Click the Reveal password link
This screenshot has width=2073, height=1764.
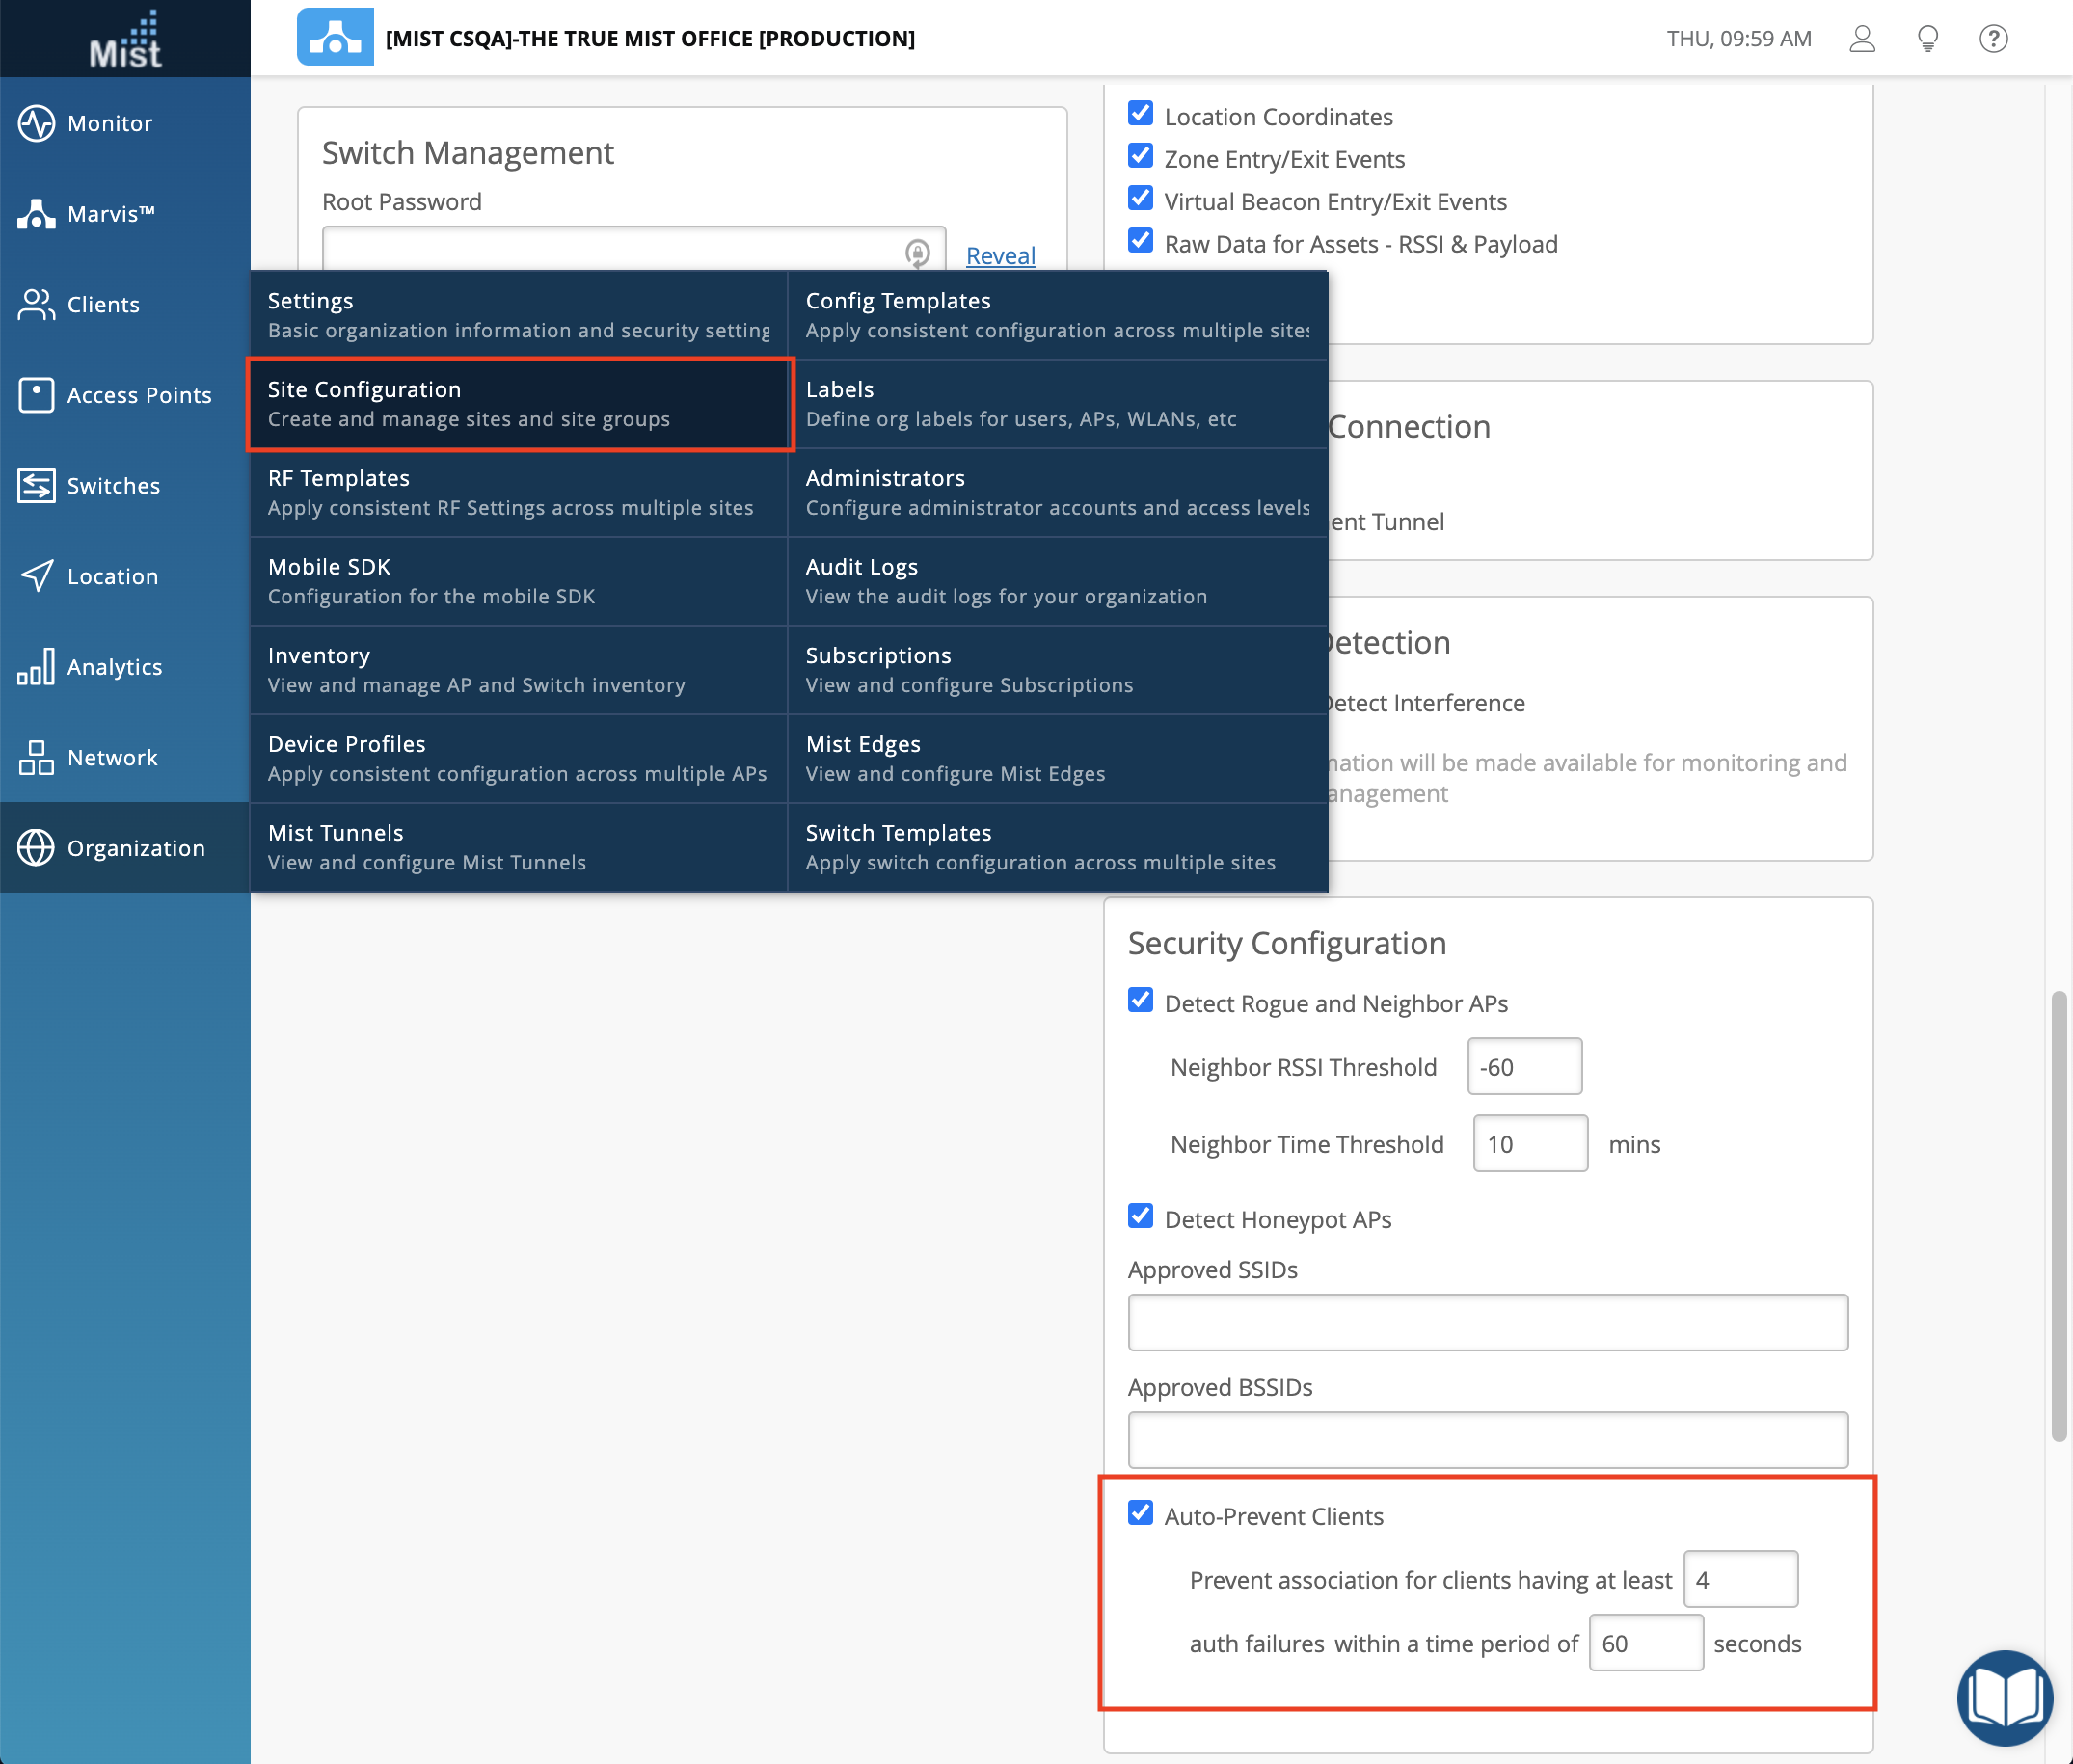click(x=1000, y=256)
